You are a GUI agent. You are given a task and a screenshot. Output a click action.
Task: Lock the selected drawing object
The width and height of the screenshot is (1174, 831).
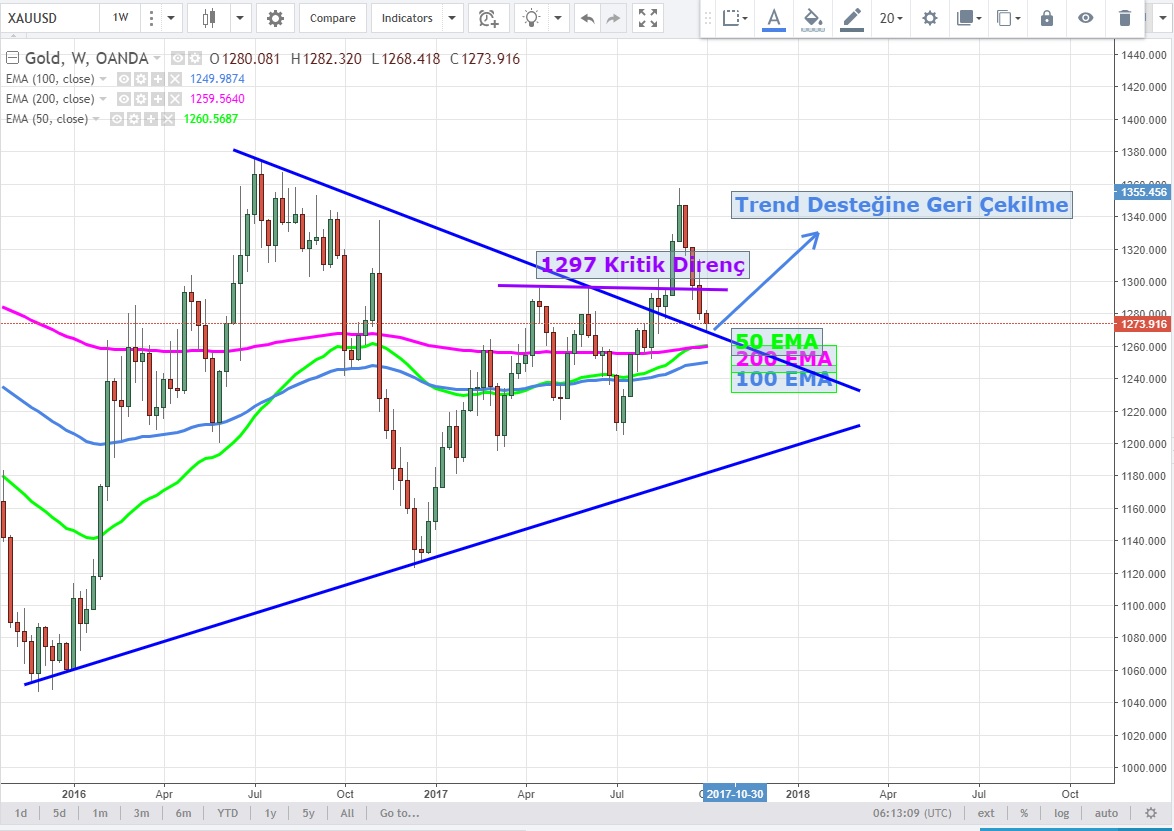(1046, 18)
